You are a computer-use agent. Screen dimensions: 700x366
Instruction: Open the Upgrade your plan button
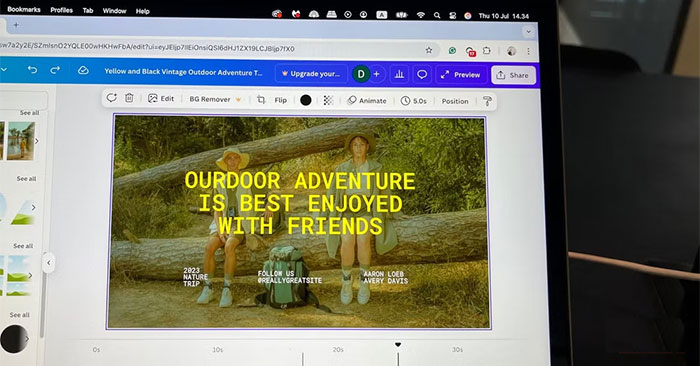pos(311,74)
